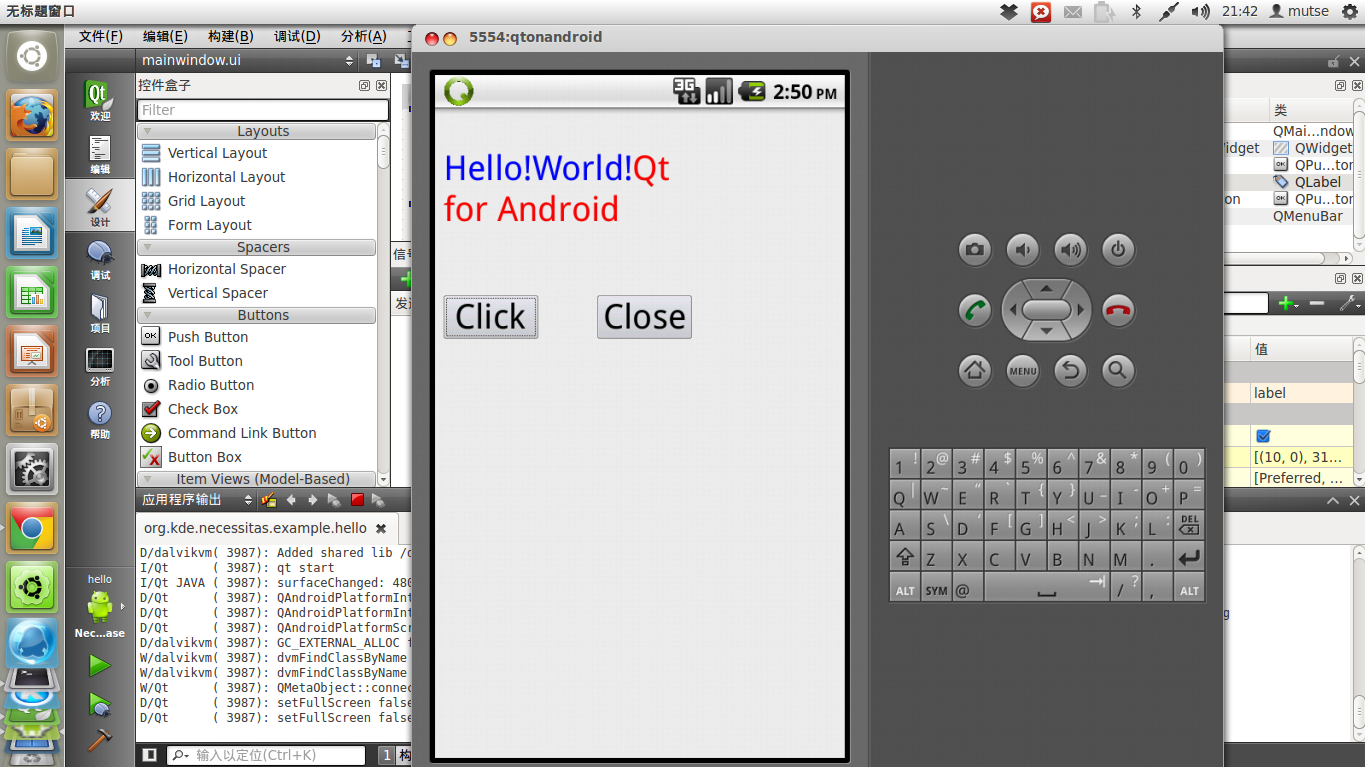The width and height of the screenshot is (1365, 767).
Task: Open Firefox from the Ubuntu launcher
Action: [32, 117]
